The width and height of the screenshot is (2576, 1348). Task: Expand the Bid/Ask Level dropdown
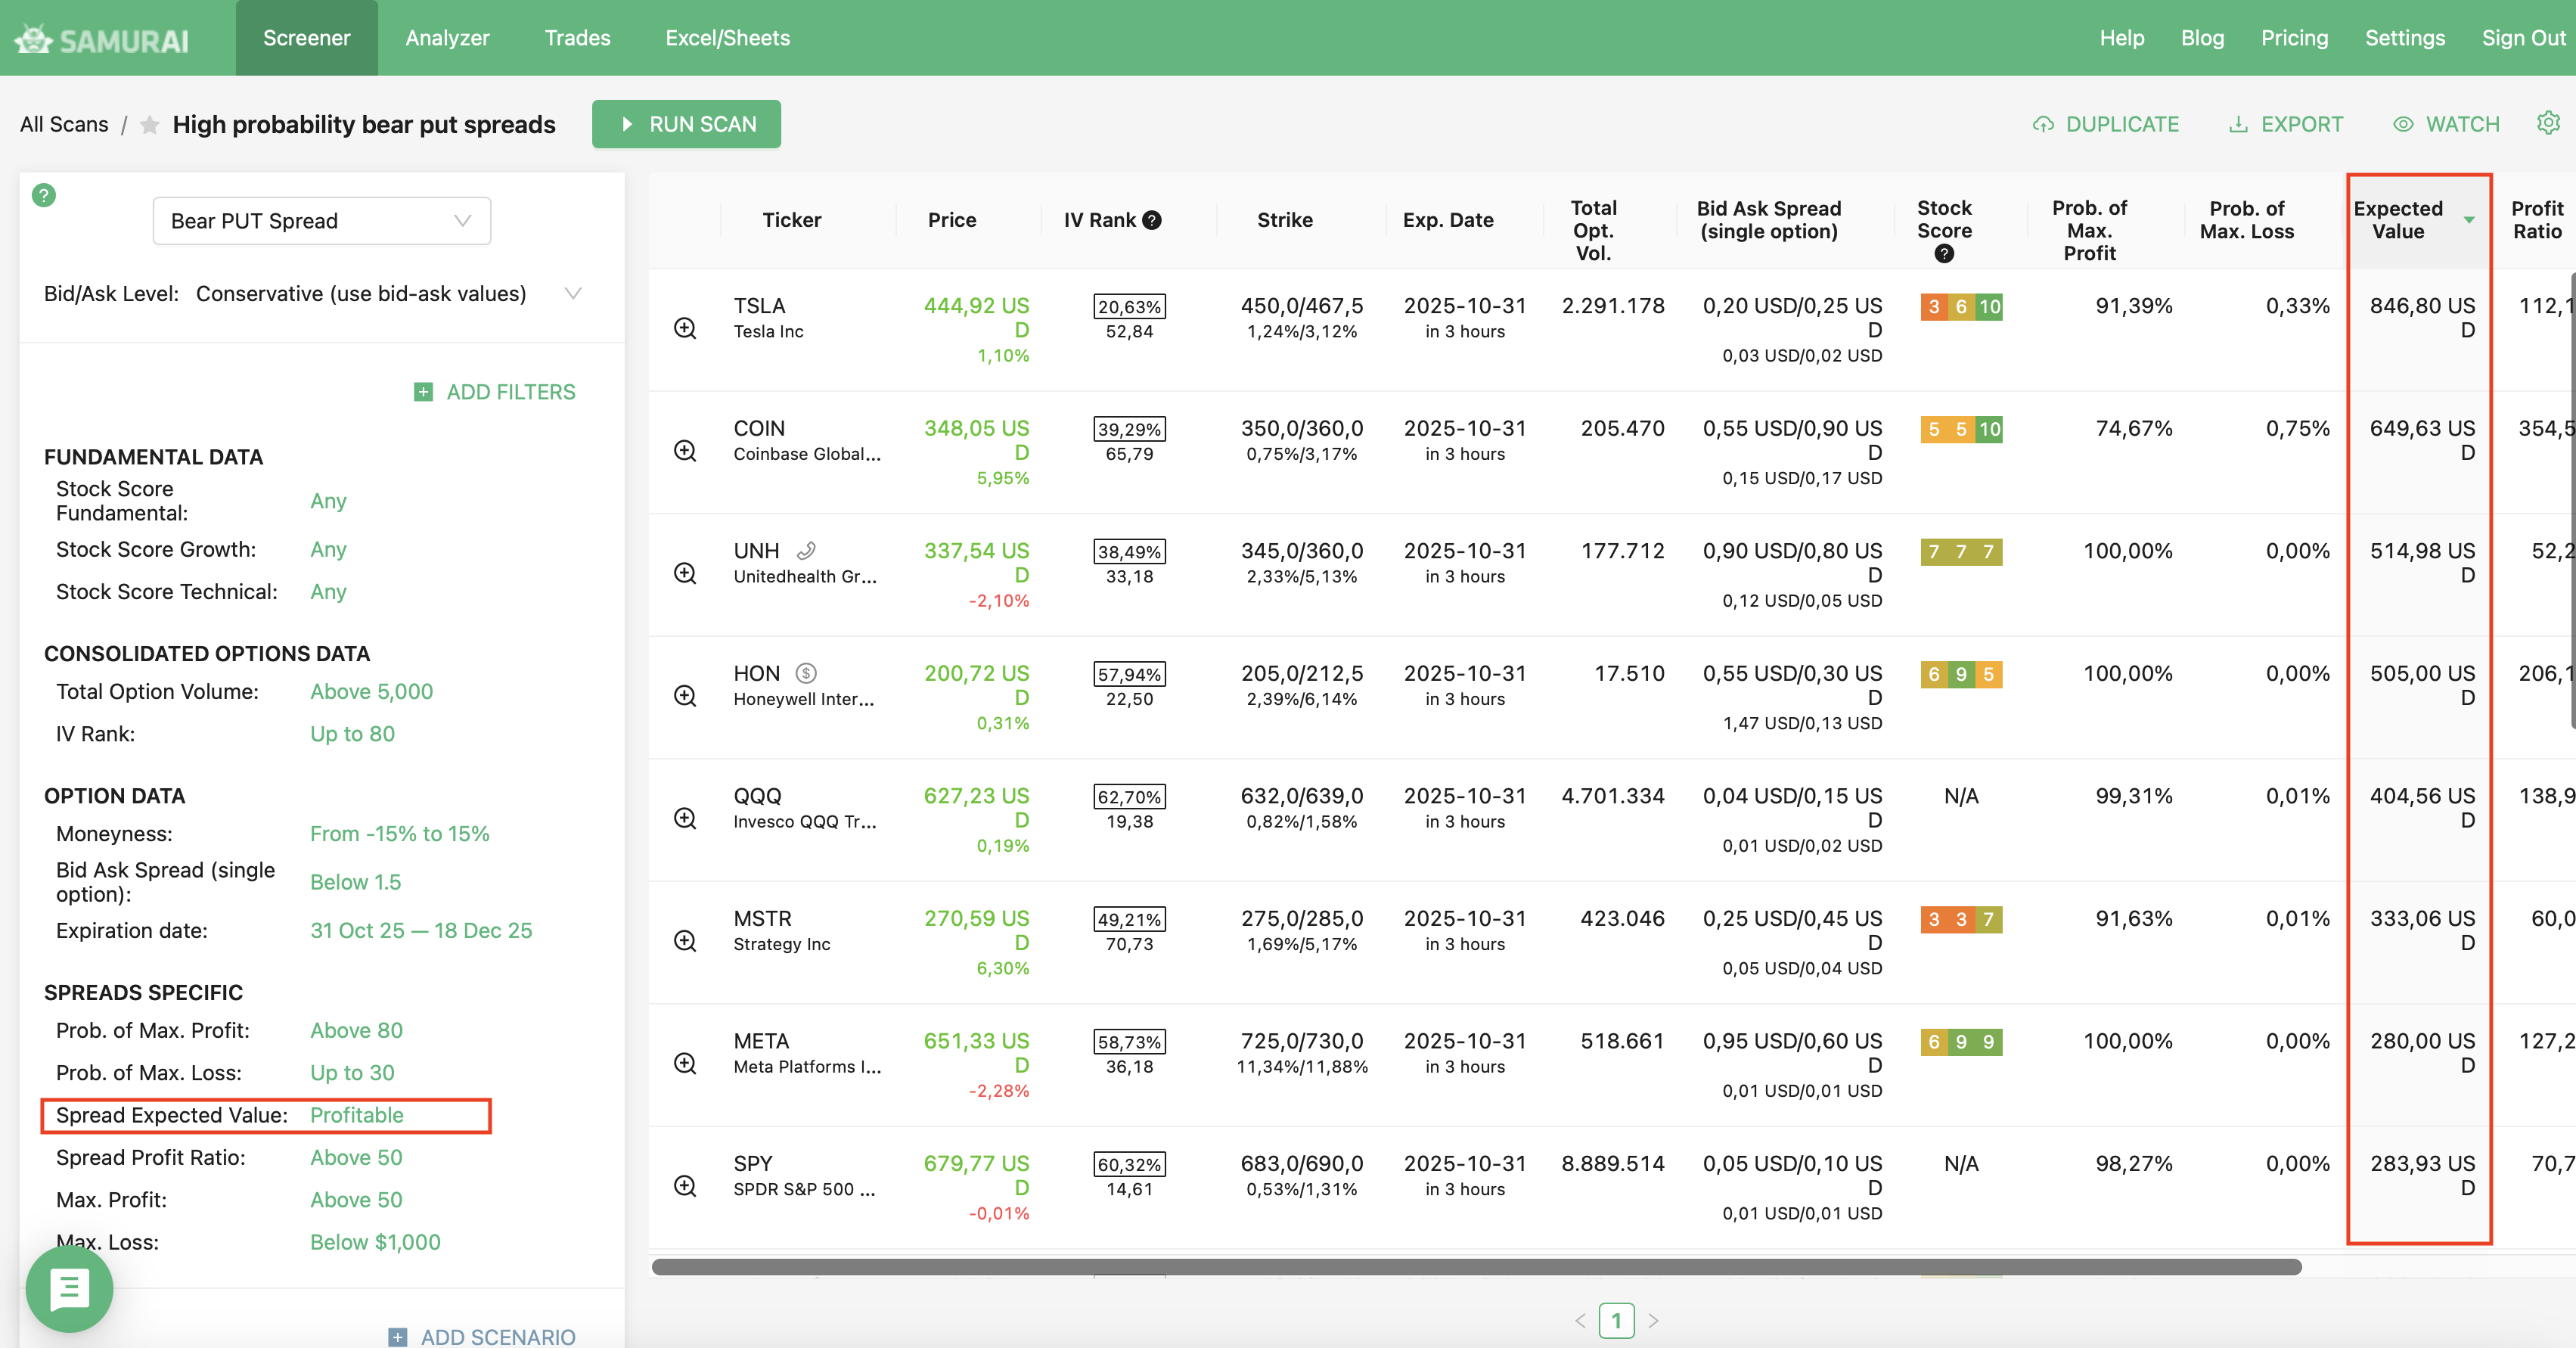[573, 294]
